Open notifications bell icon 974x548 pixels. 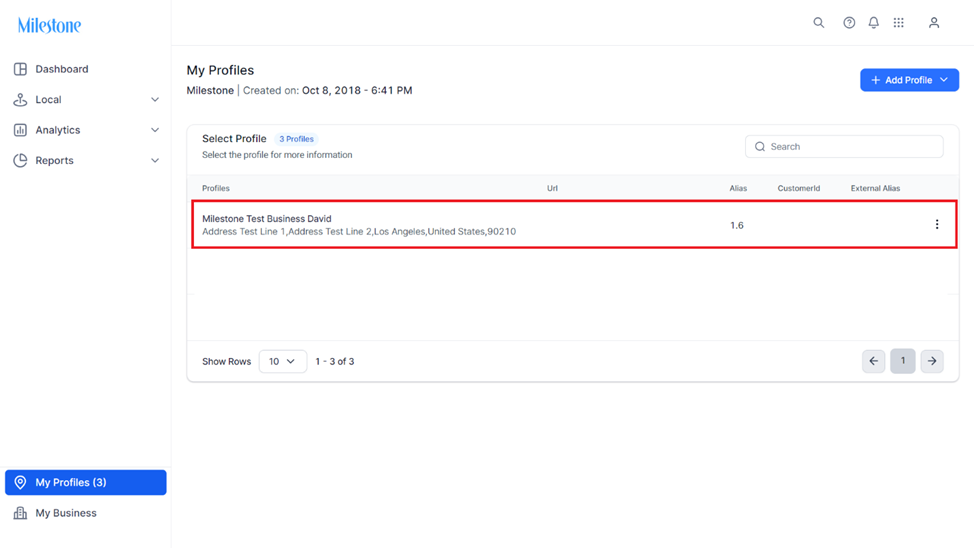873,23
